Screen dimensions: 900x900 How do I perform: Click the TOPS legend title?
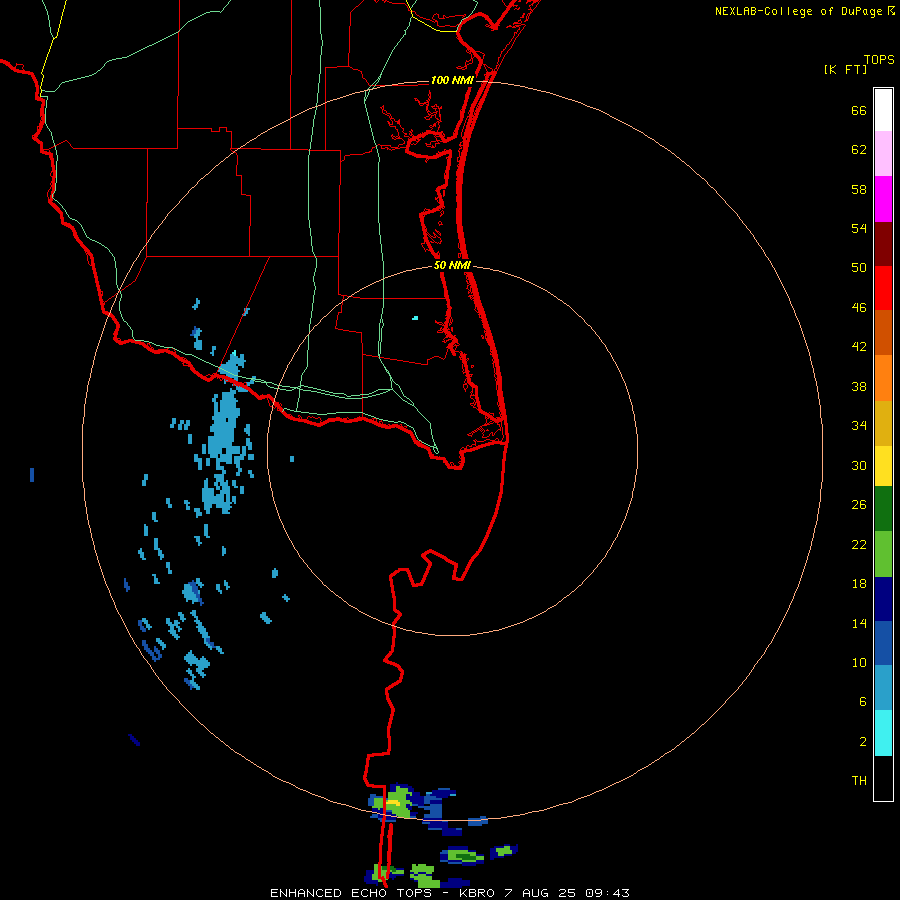879,59
